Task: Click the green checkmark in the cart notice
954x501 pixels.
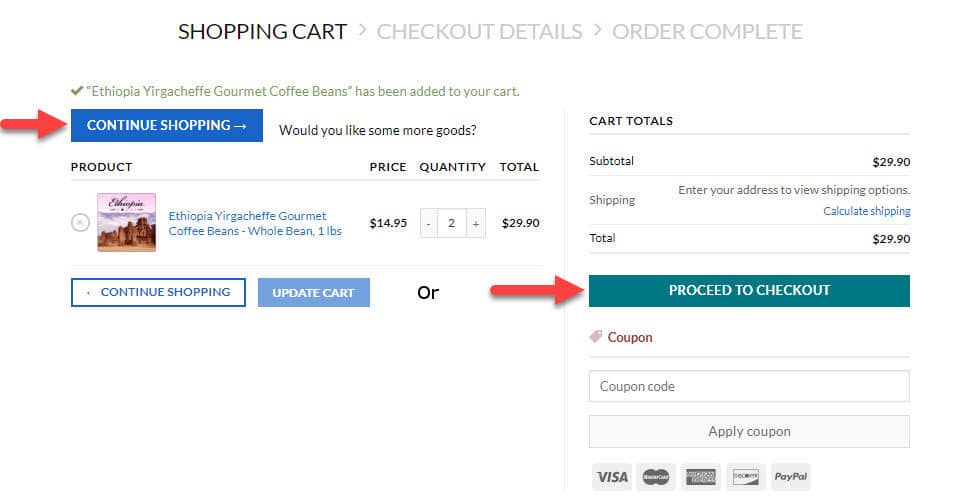Action: (x=77, y=91)
